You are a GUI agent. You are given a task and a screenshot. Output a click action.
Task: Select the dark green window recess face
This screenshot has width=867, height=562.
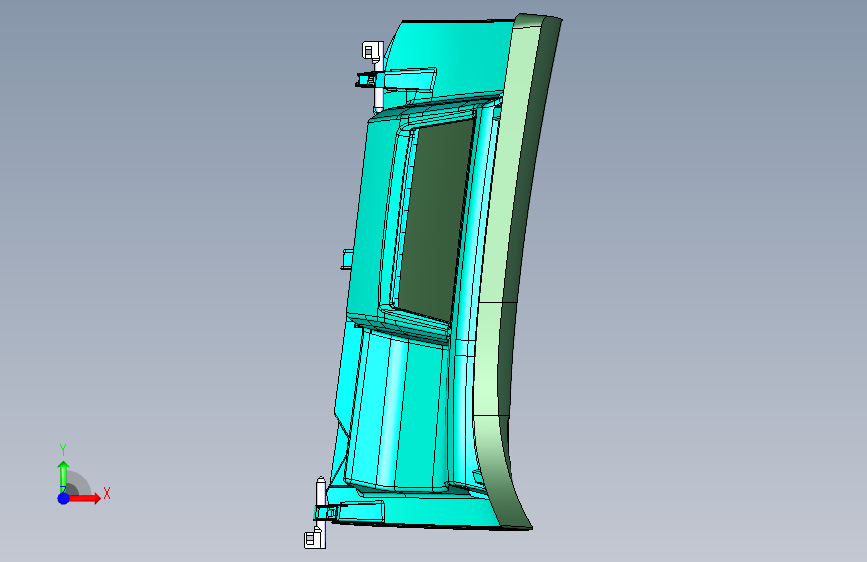(x=435, y=221)
